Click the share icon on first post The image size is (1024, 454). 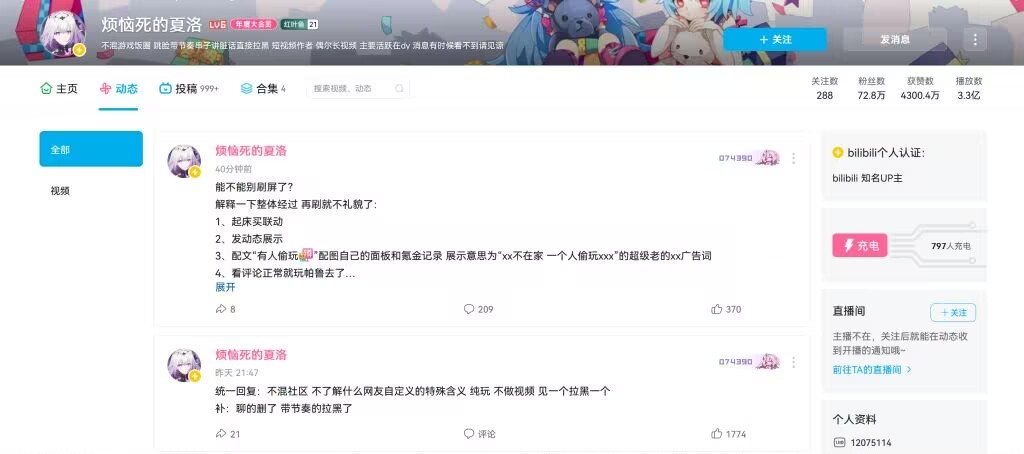pos(221,309)
